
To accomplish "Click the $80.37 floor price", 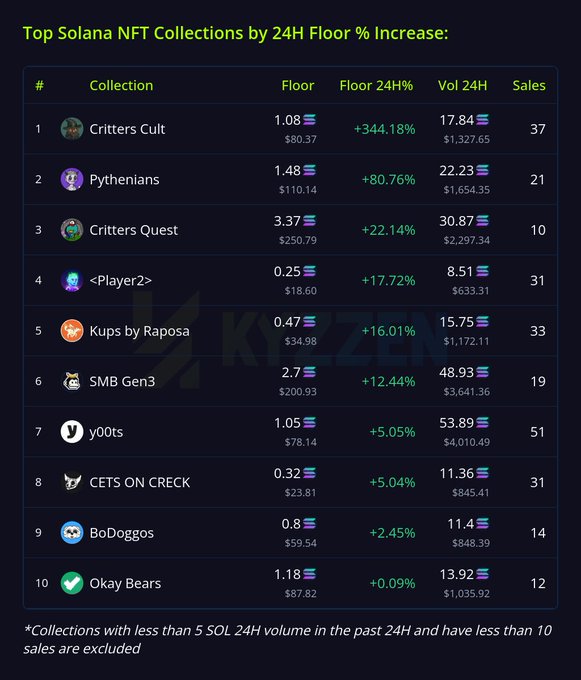I will [x=300, y=139].
